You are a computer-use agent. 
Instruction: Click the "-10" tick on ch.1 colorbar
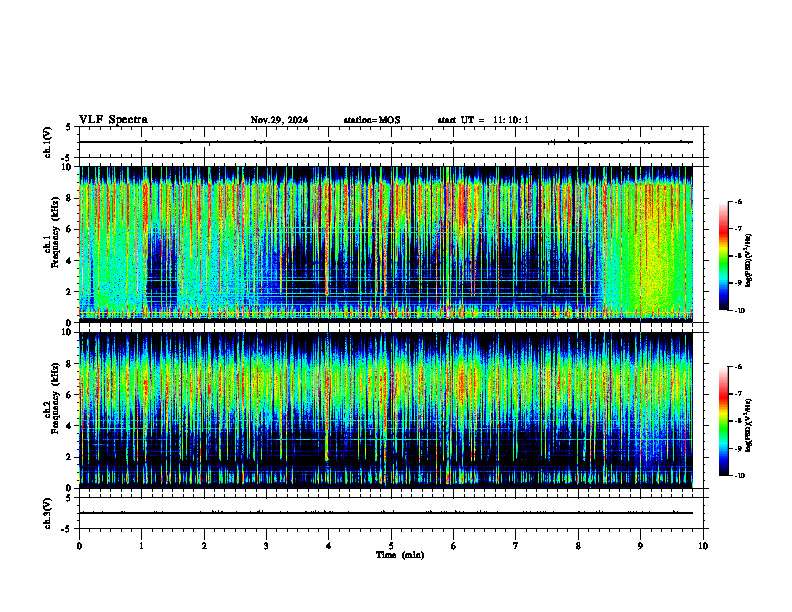(x=739, y=311)
